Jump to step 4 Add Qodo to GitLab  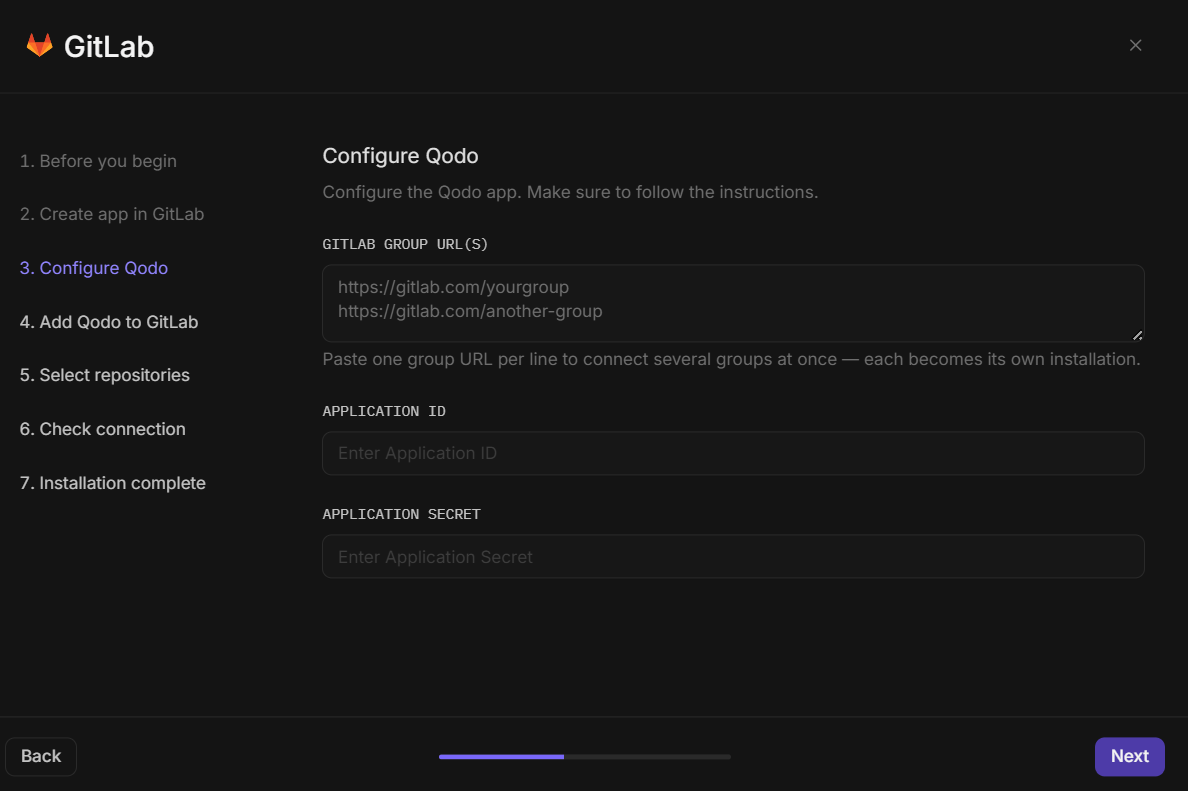click(109, 322)
